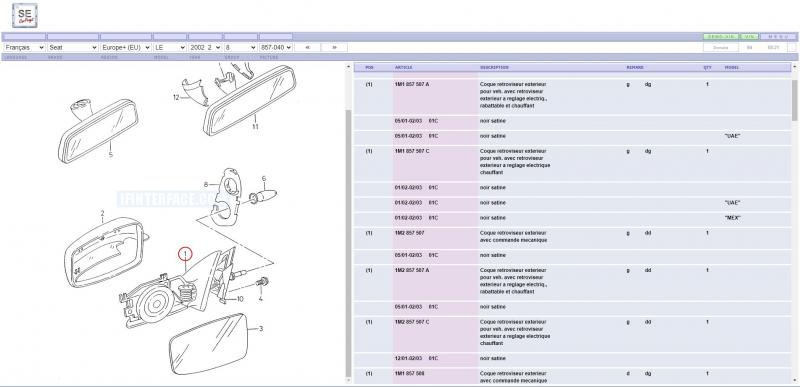Click the mirror gasket plate part 8
The width and height of the screenshot is (800, 387).
226,195
